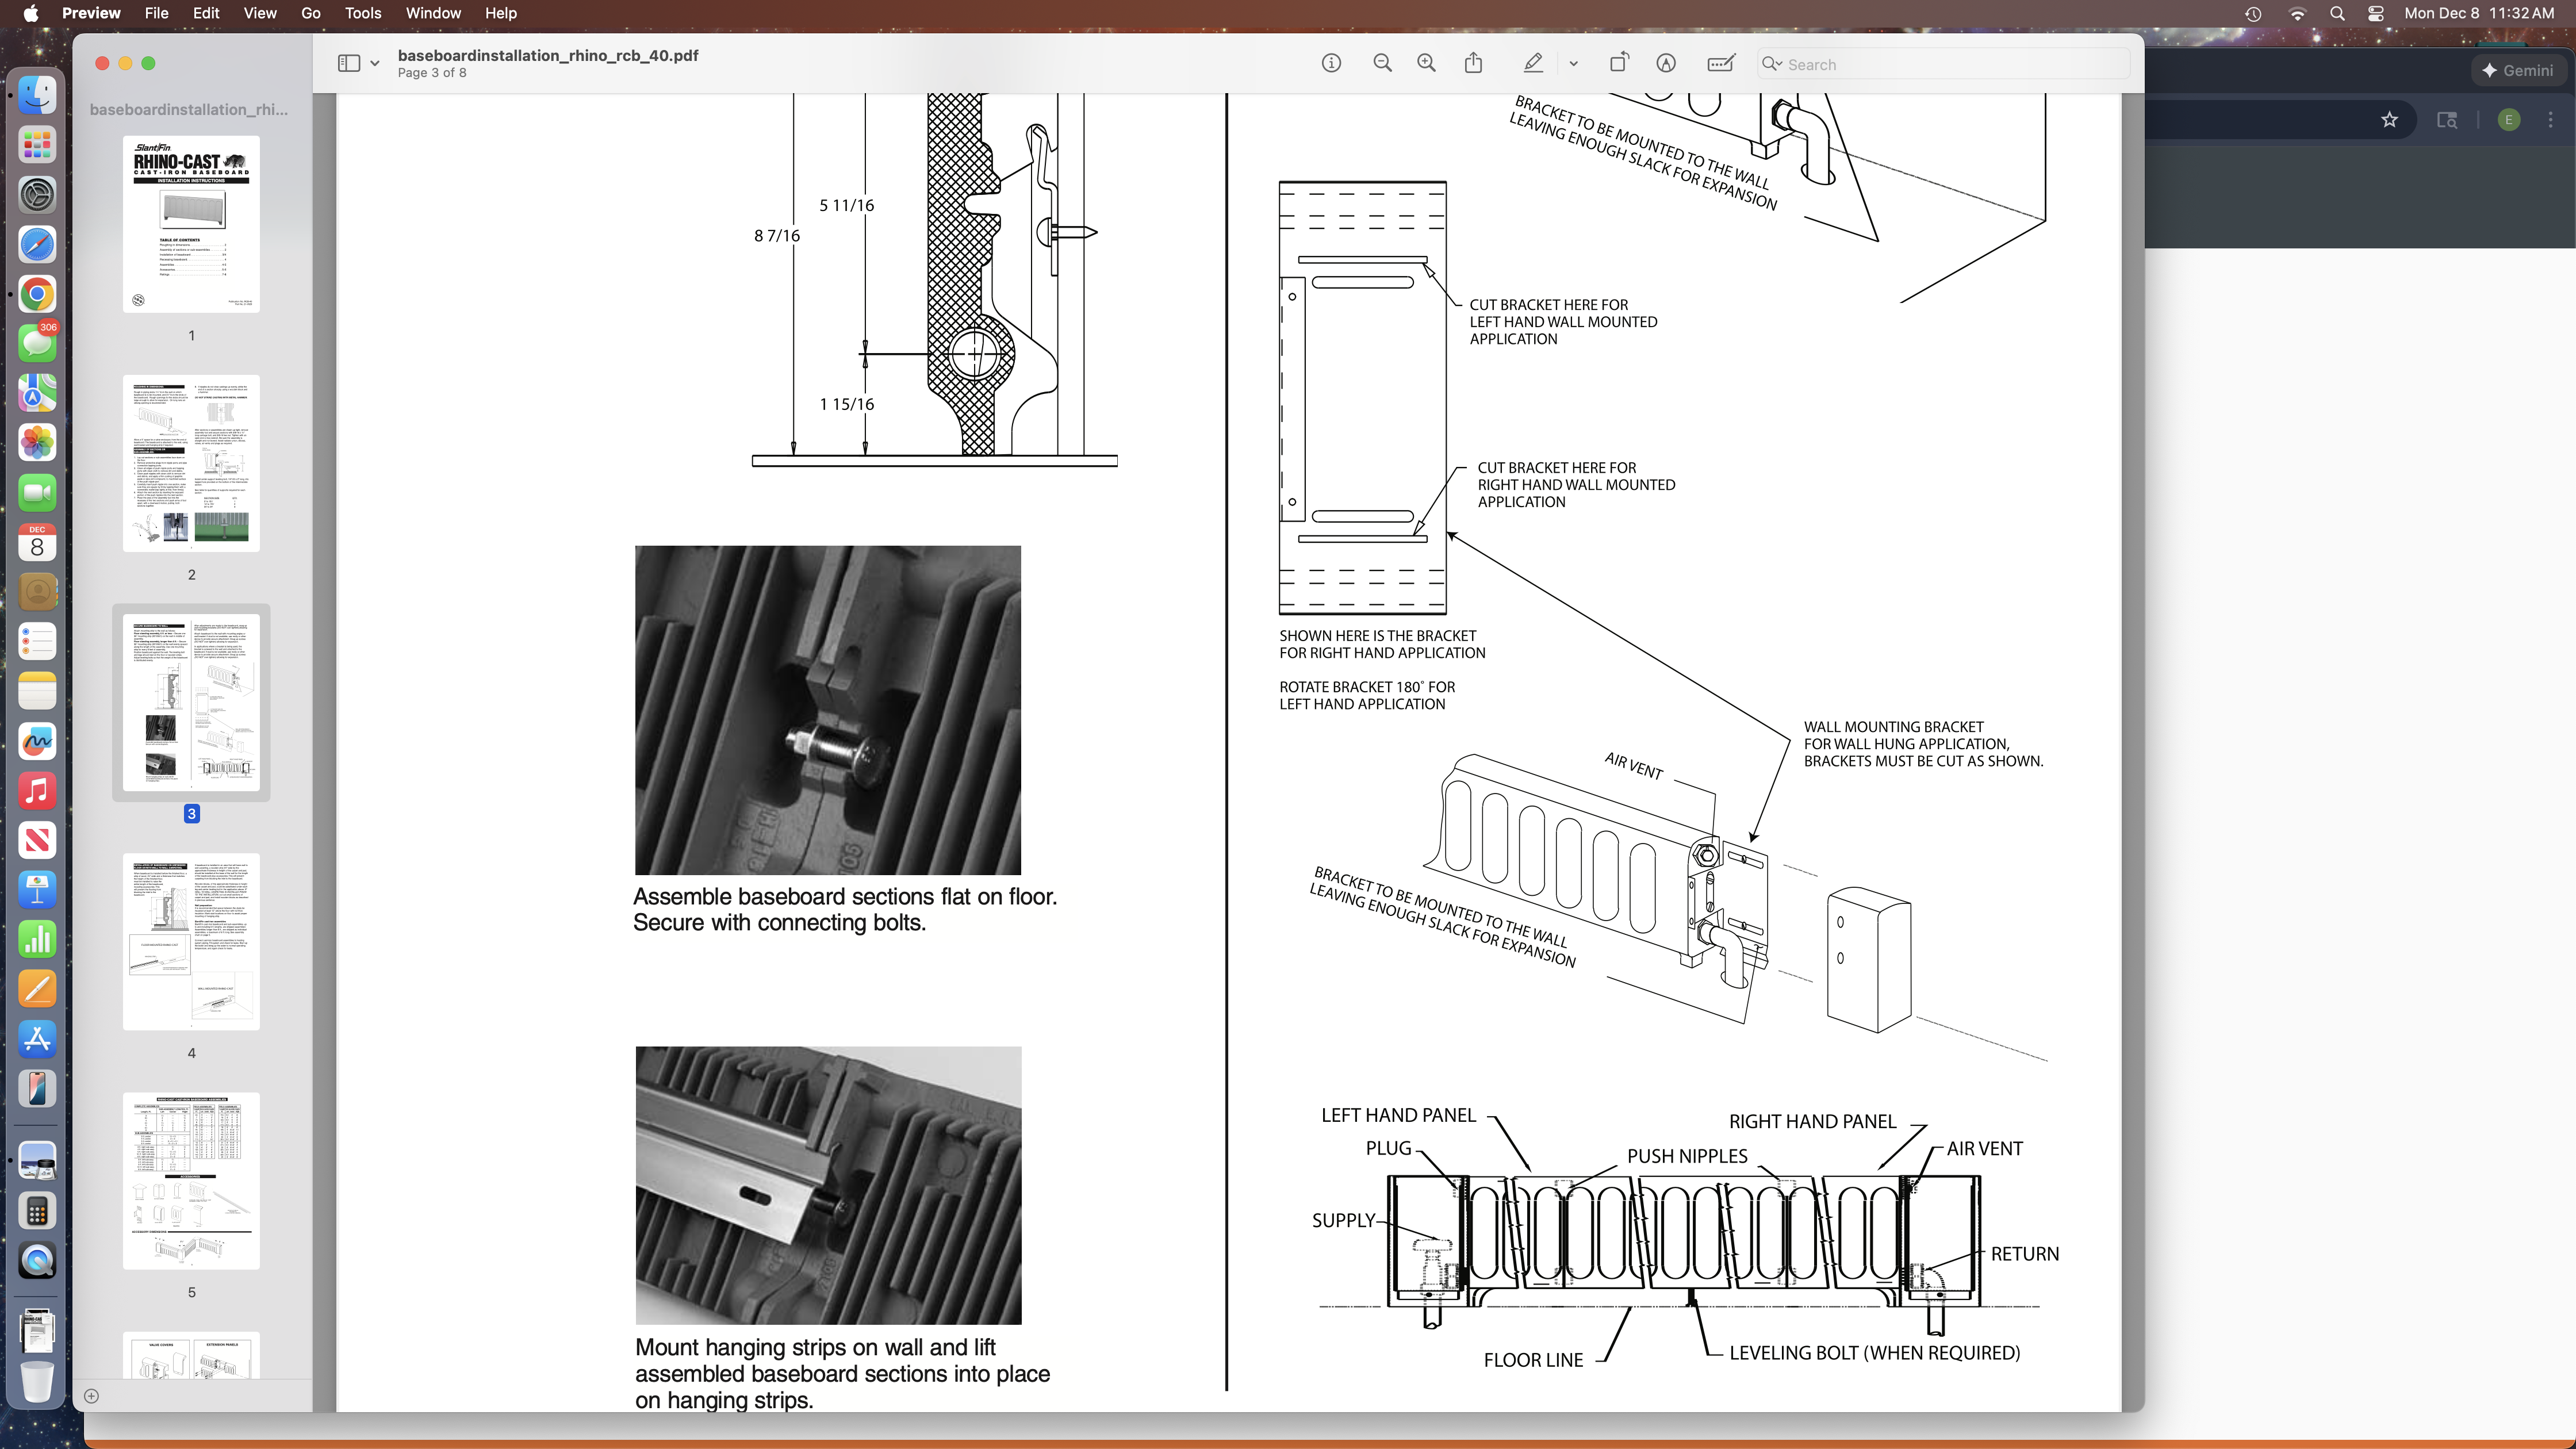The height and width of the screenshot is (1449, 2576).
Task: Launch Maps from the Dock
Action: coord(37,393)
